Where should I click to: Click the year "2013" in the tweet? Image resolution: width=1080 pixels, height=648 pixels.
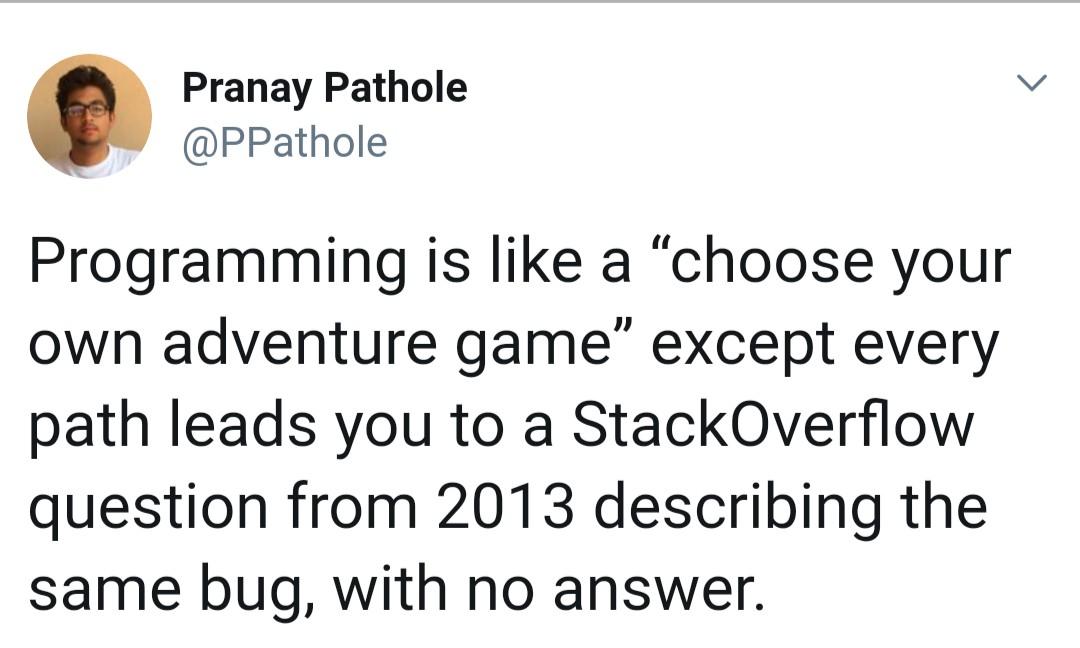click(x=506, y=507)
